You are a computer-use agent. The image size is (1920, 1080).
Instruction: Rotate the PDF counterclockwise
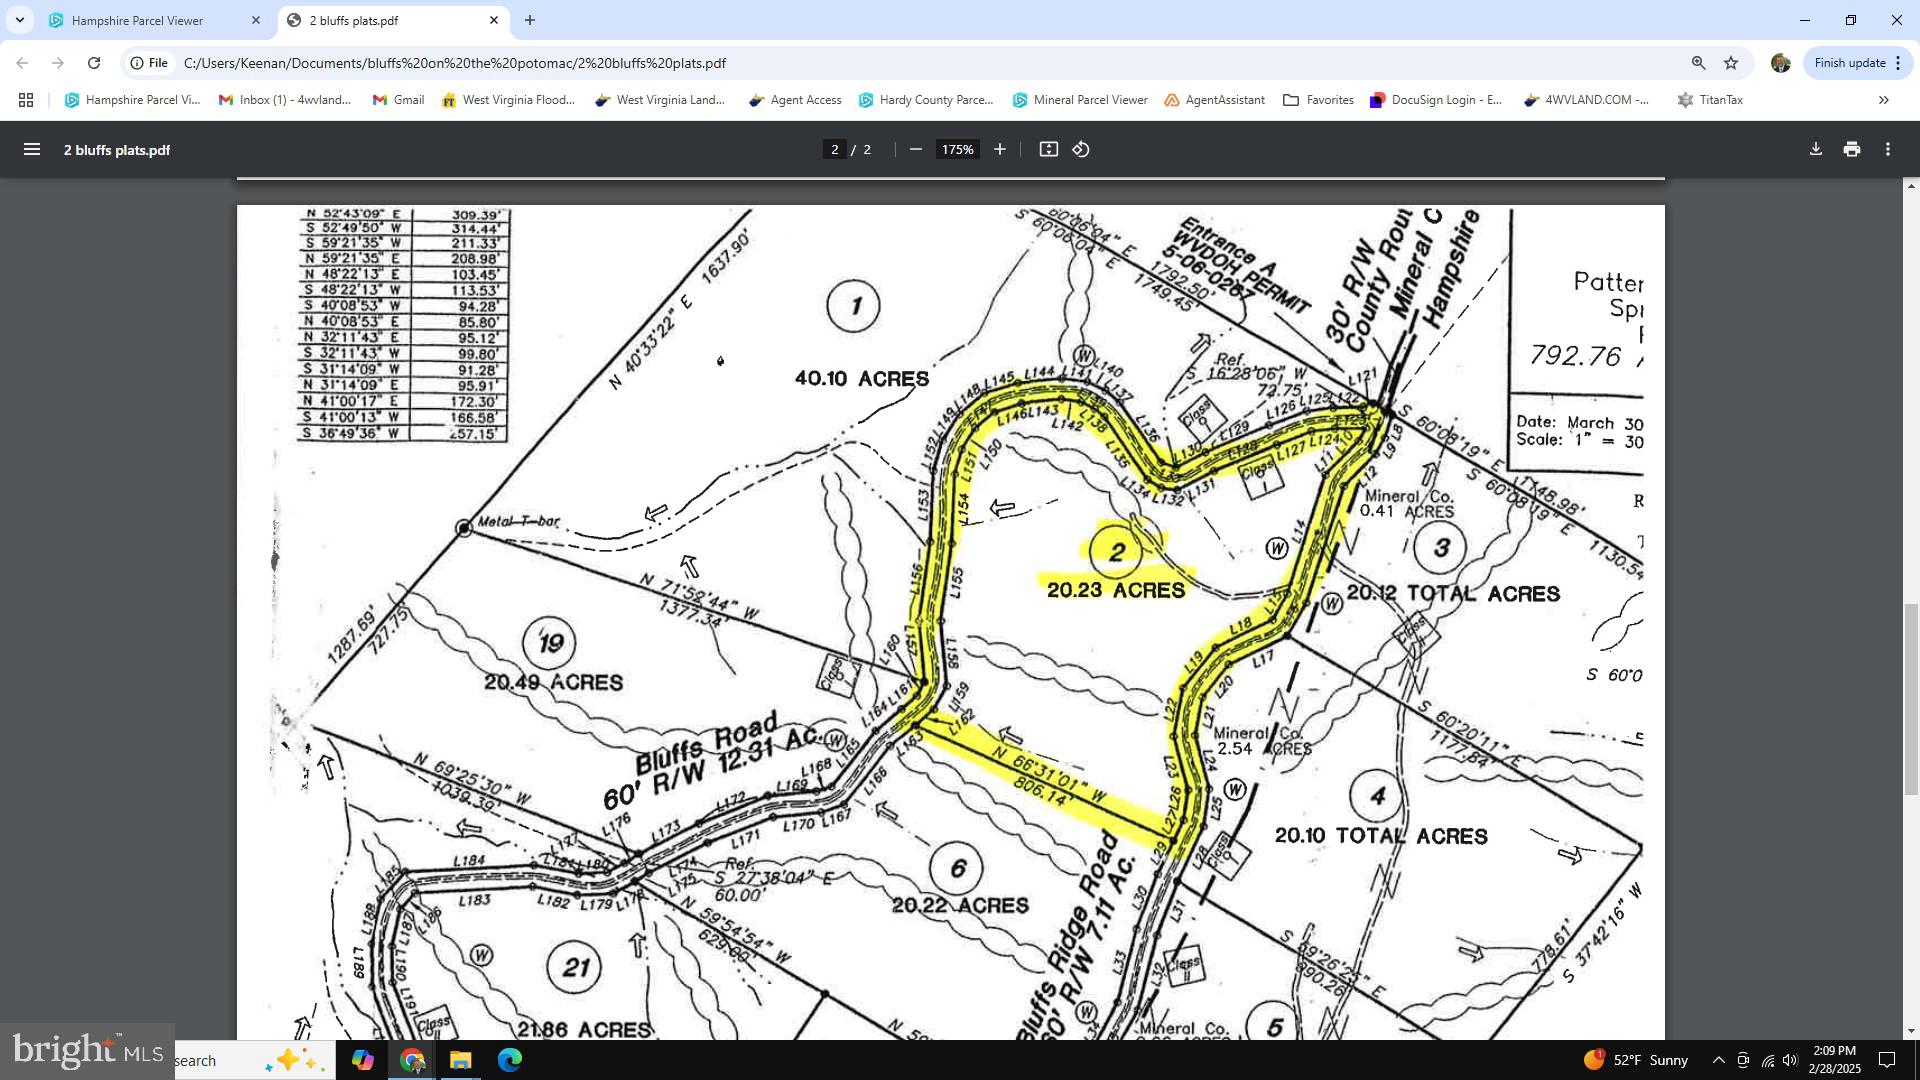pos(1081,149)
